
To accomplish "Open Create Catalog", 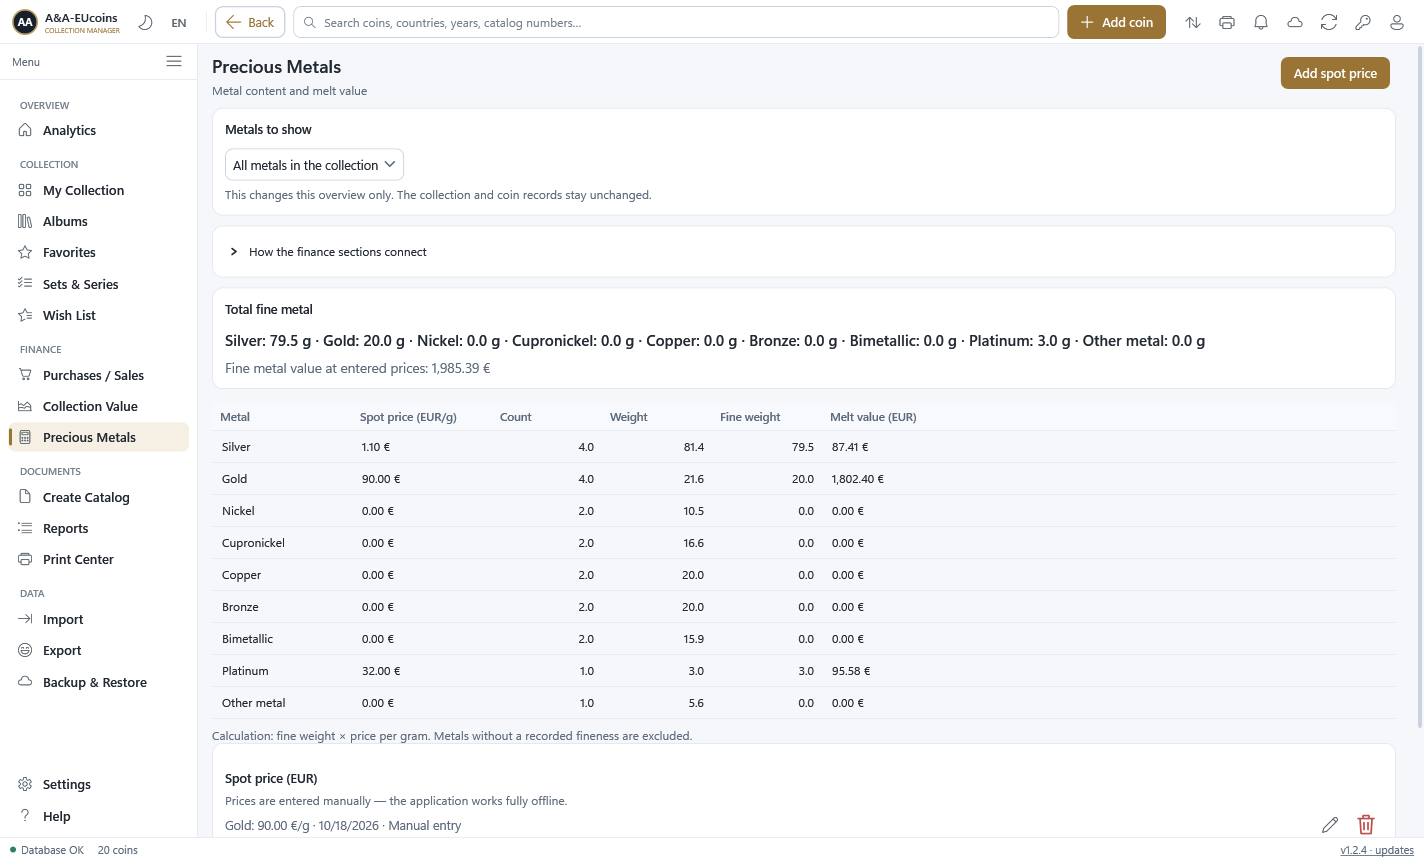I will point(98,498).
